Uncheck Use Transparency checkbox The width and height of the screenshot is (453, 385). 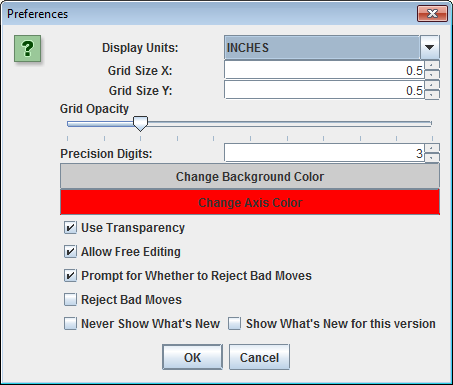70,228
